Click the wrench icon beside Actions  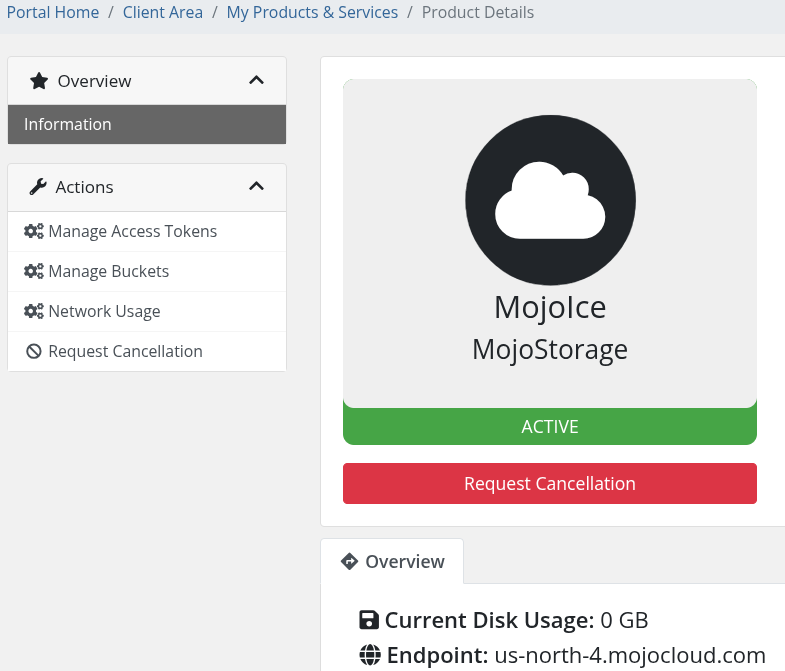click(x=38, y=187)
